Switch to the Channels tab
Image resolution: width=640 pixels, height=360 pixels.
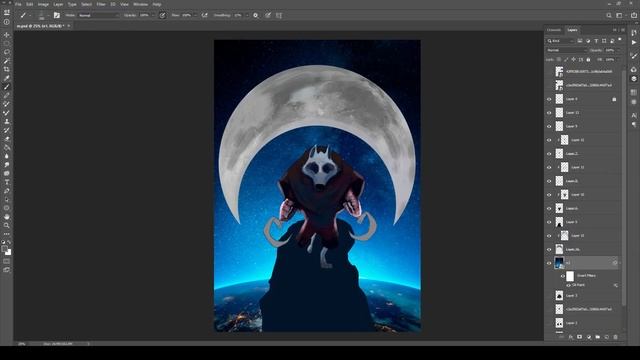554,30
